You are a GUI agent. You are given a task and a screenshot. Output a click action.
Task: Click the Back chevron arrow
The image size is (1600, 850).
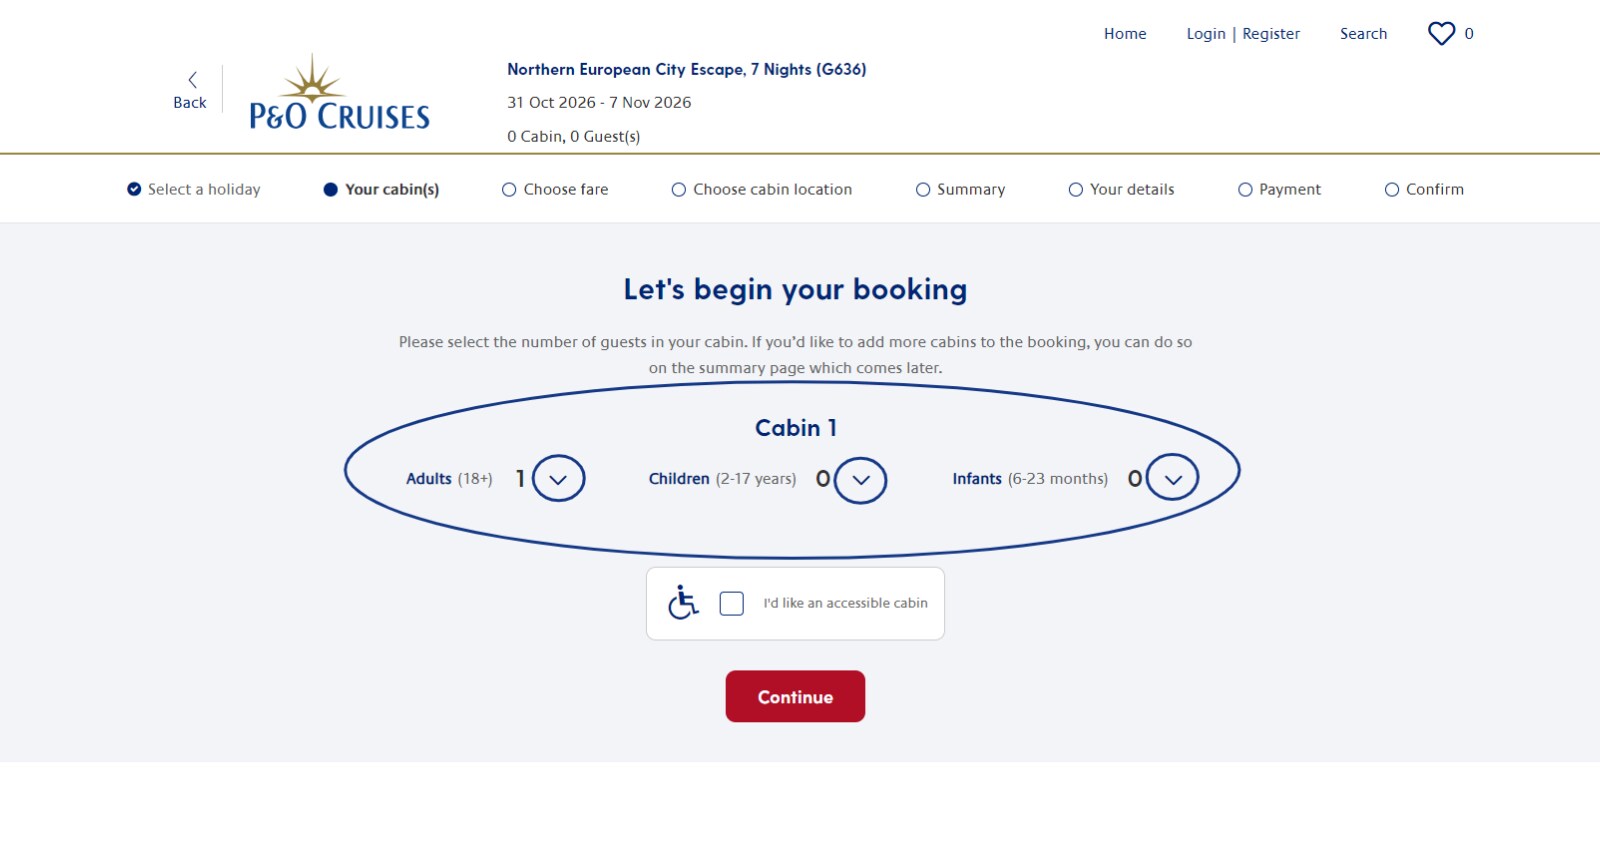pyautogui.click(x=192, y=80)
